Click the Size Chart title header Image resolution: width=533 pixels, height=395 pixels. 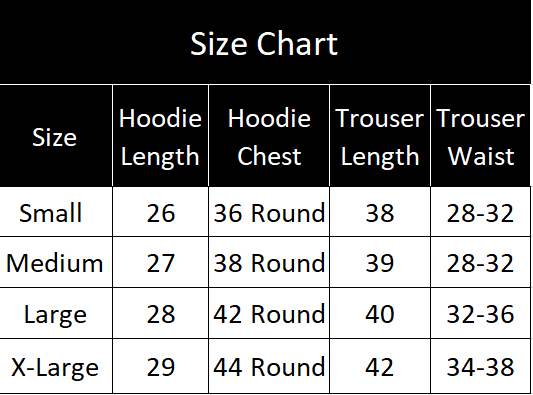click(x=265, y=42)
